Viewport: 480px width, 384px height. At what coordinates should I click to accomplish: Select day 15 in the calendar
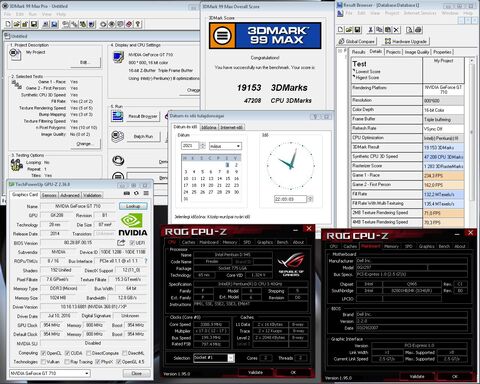coord(228,179)
